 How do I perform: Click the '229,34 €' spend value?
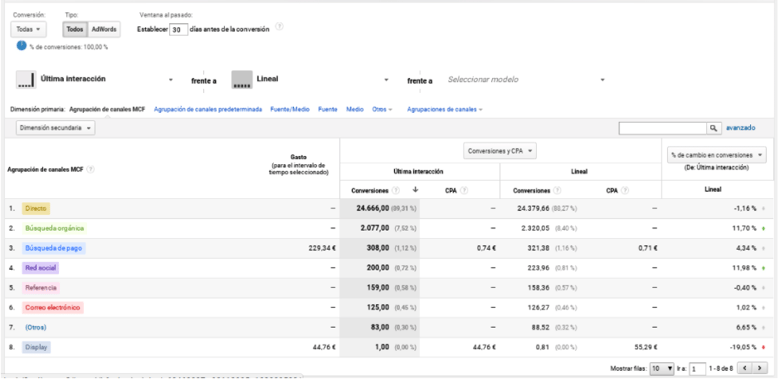tap(322, 249)
